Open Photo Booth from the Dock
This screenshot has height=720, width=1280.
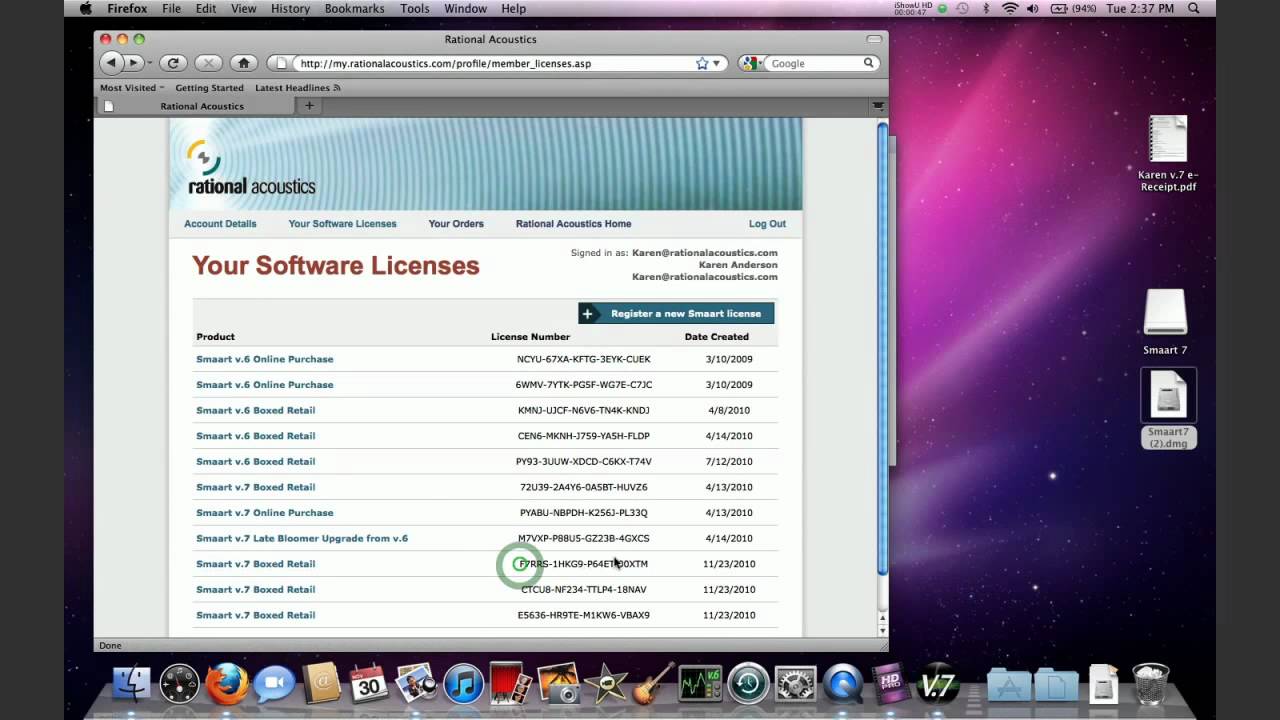[511, 684]
